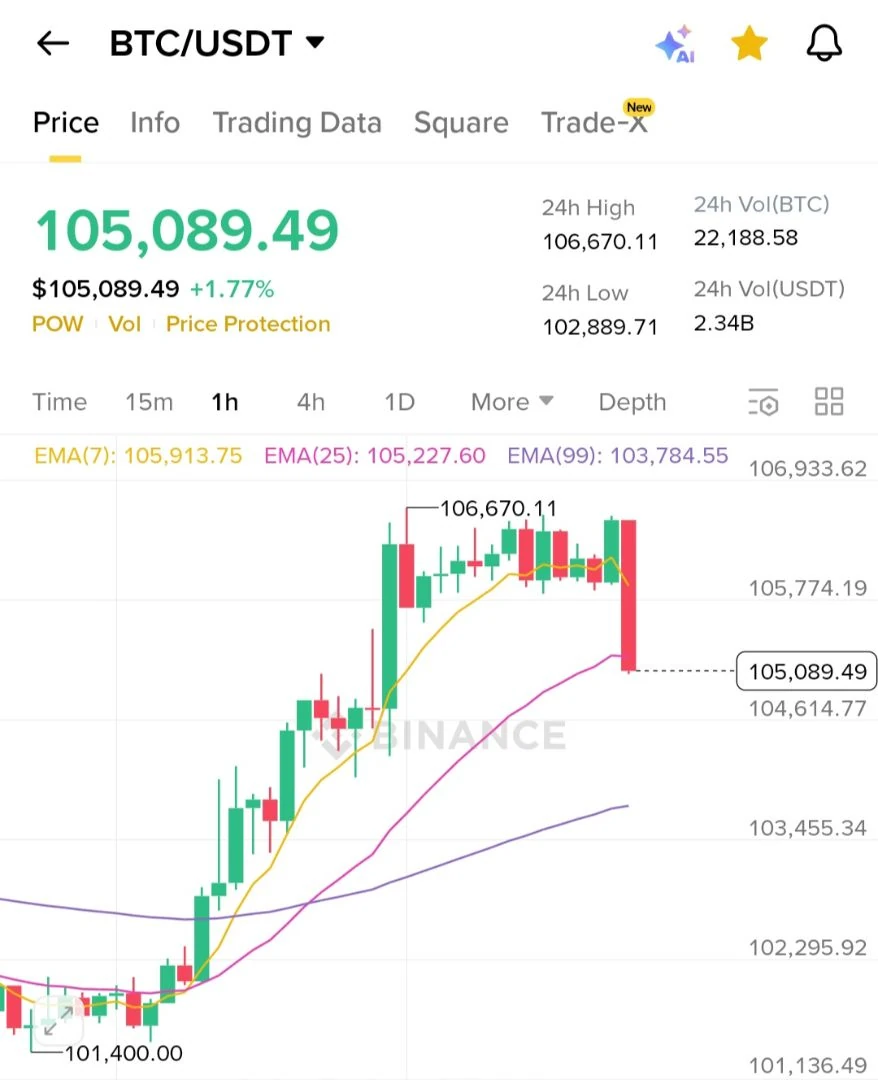This screenshot has height=1080, width=878.
Task: Tap the POW tag label
Action: click(x=57, y=324)
